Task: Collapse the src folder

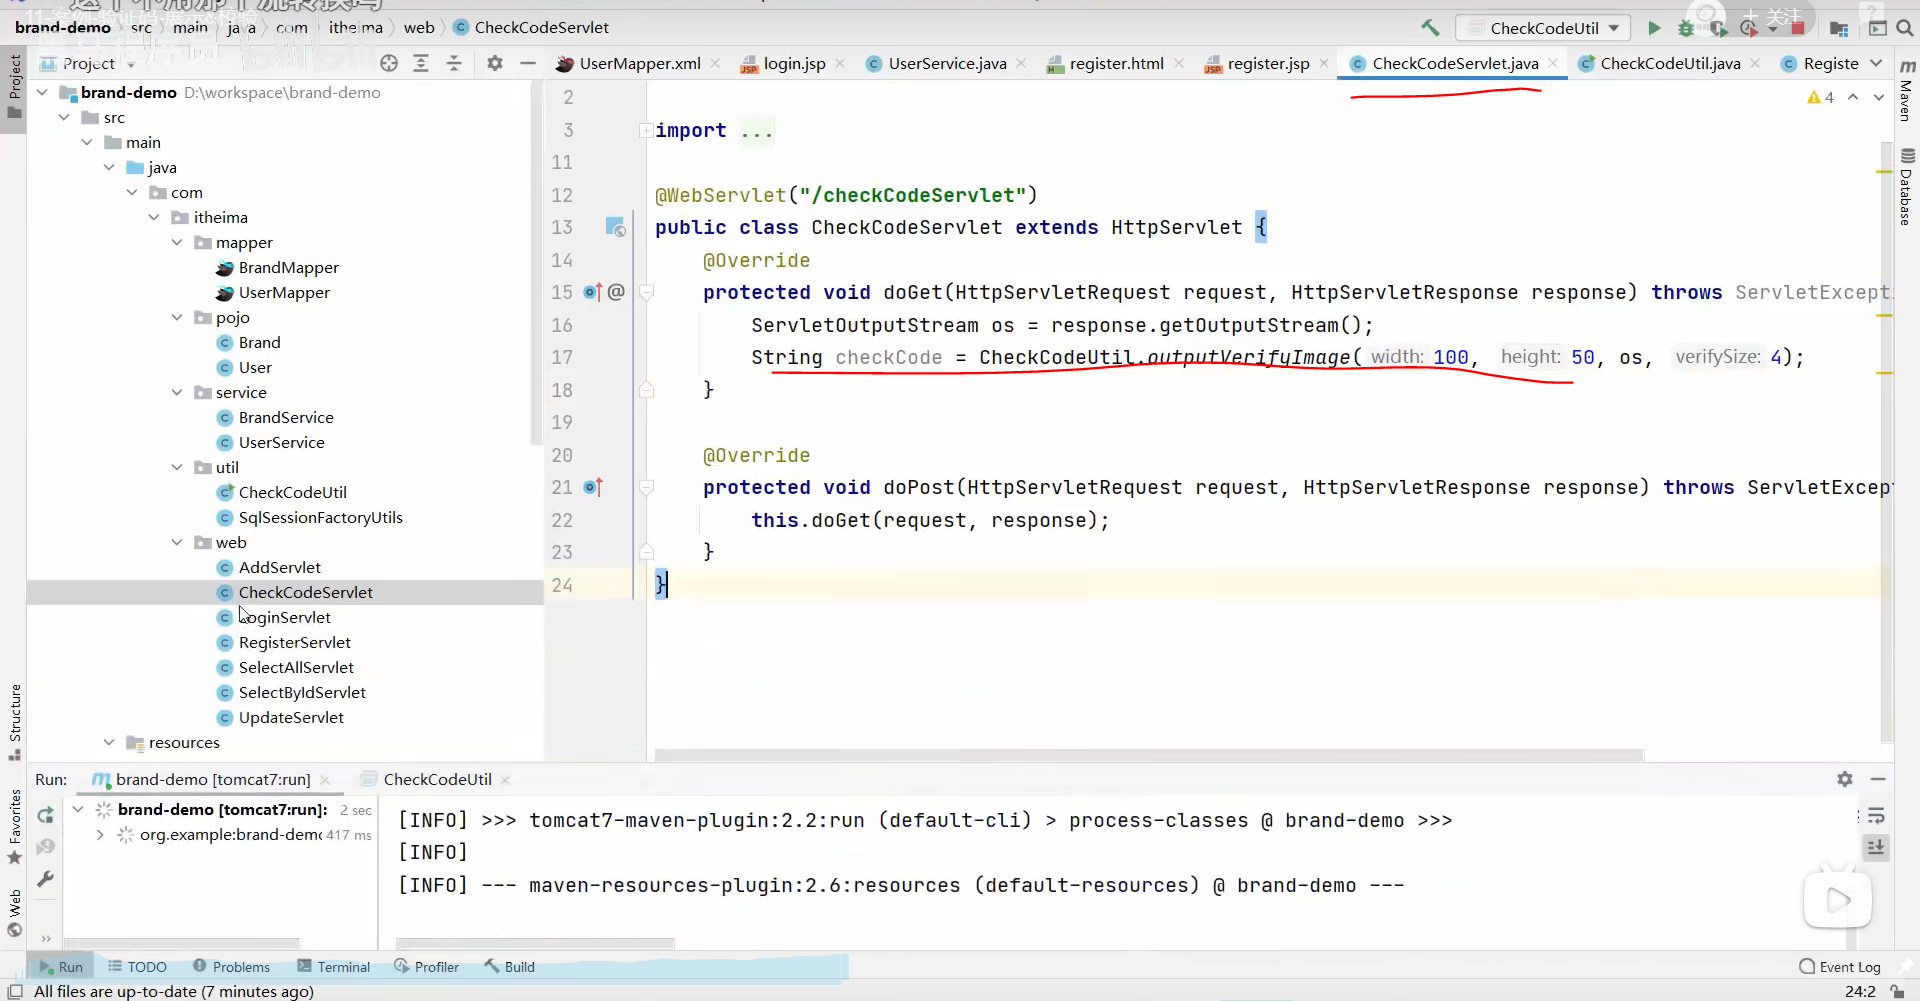Action: (64, 117)
